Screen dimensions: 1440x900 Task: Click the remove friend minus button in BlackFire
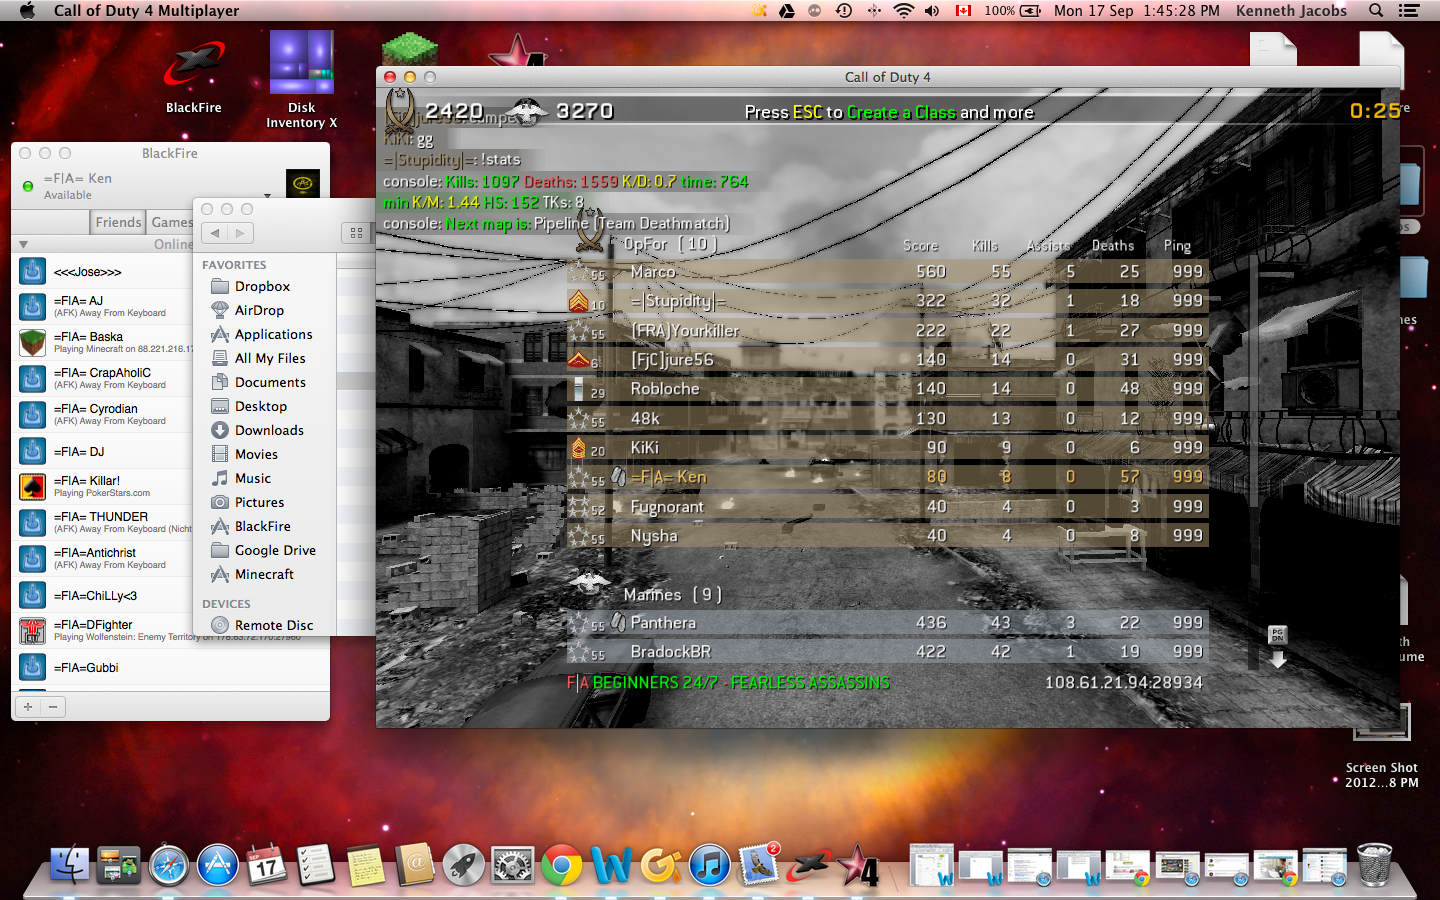click(53, 707)
